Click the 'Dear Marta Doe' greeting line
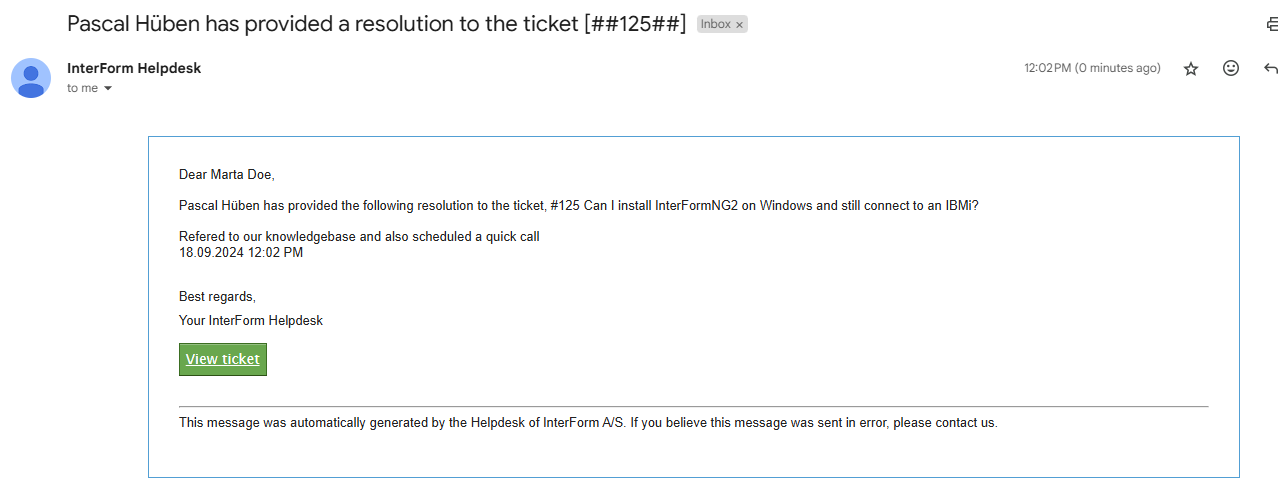 pos(227,174)
